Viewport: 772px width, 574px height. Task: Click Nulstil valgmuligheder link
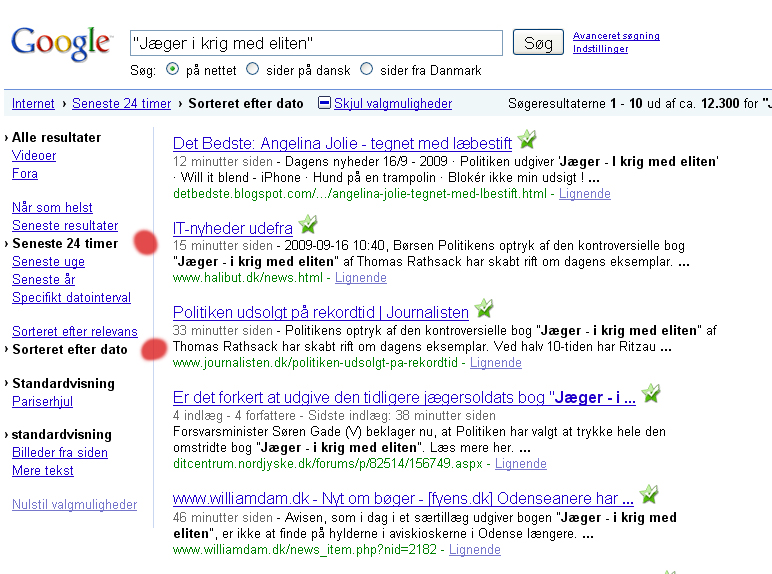(x=74, y=505)
